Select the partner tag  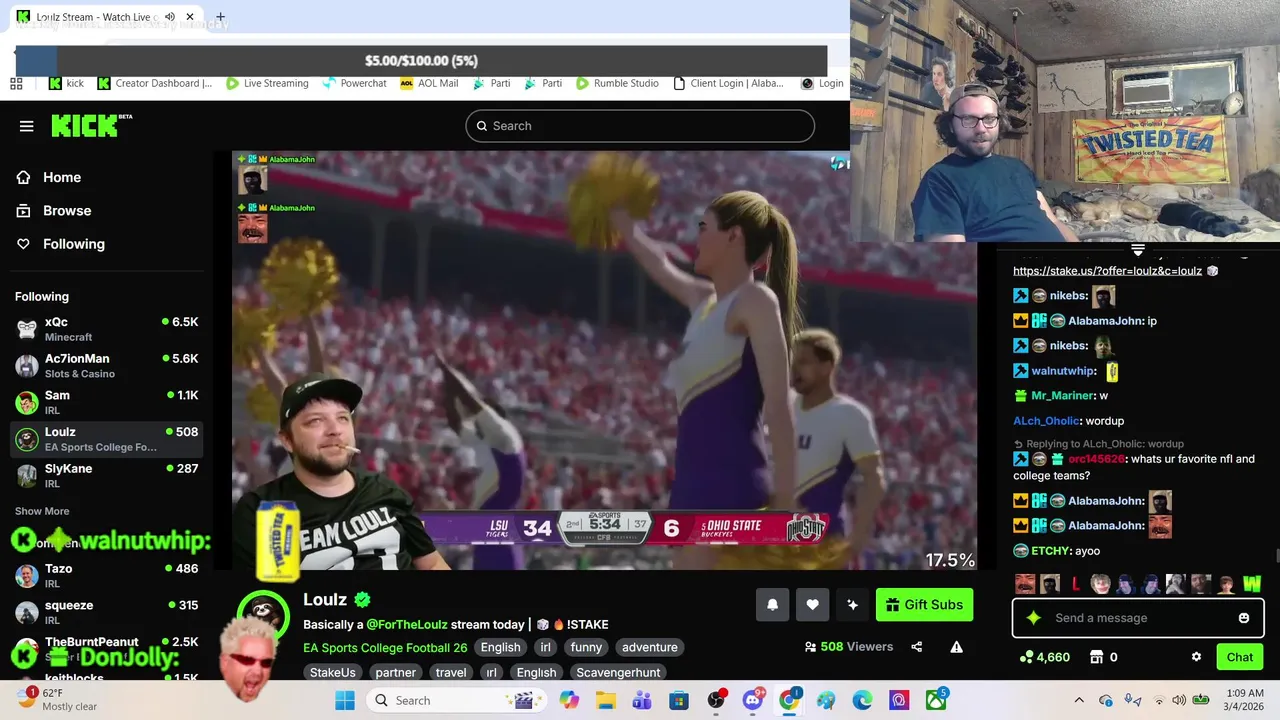click(396, 672)
